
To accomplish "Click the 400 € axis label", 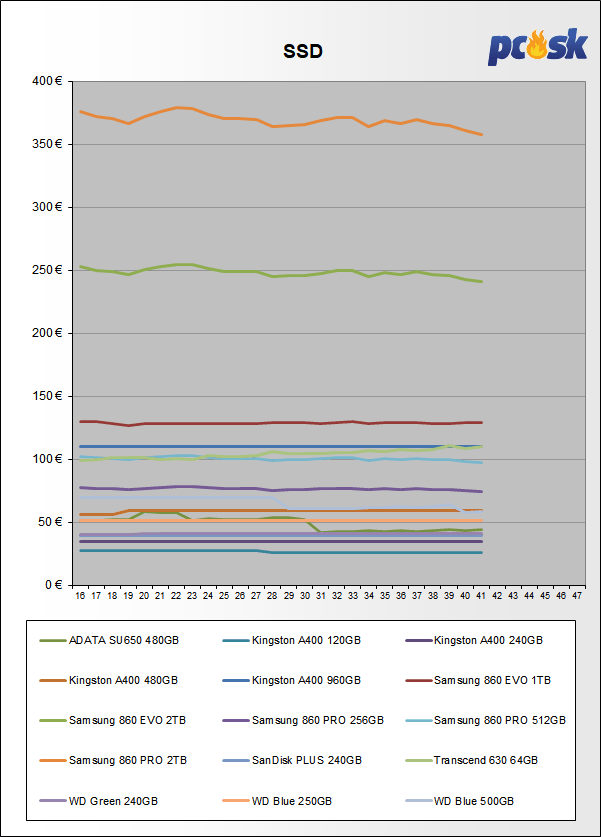I will pyautogui.click(x=47, y=81).
